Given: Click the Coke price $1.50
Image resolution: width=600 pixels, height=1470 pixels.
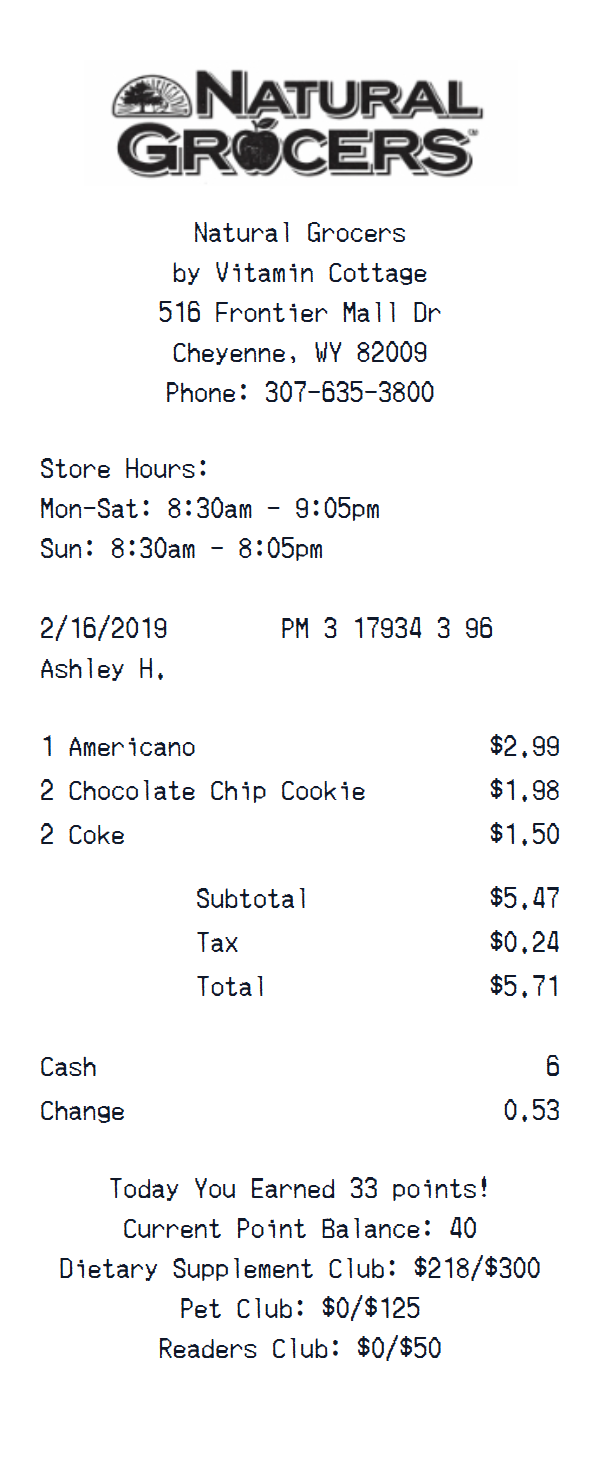Looking at the screenshot, I should click(524, 835).
